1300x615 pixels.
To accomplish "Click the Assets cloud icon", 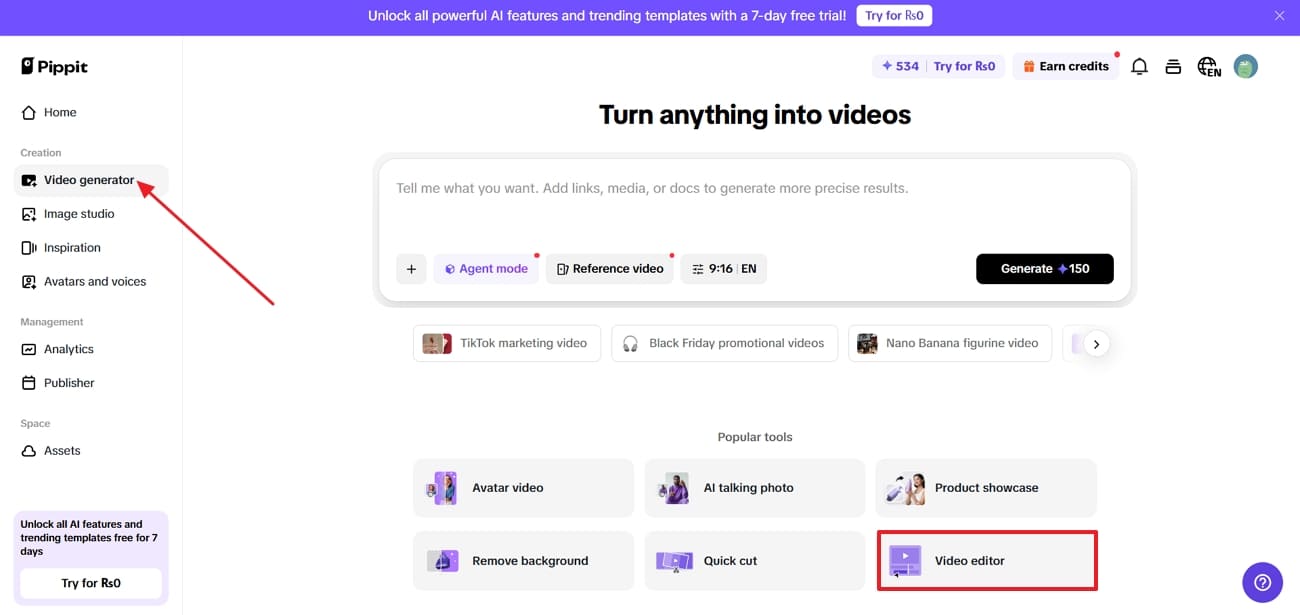I will point(27,450).
